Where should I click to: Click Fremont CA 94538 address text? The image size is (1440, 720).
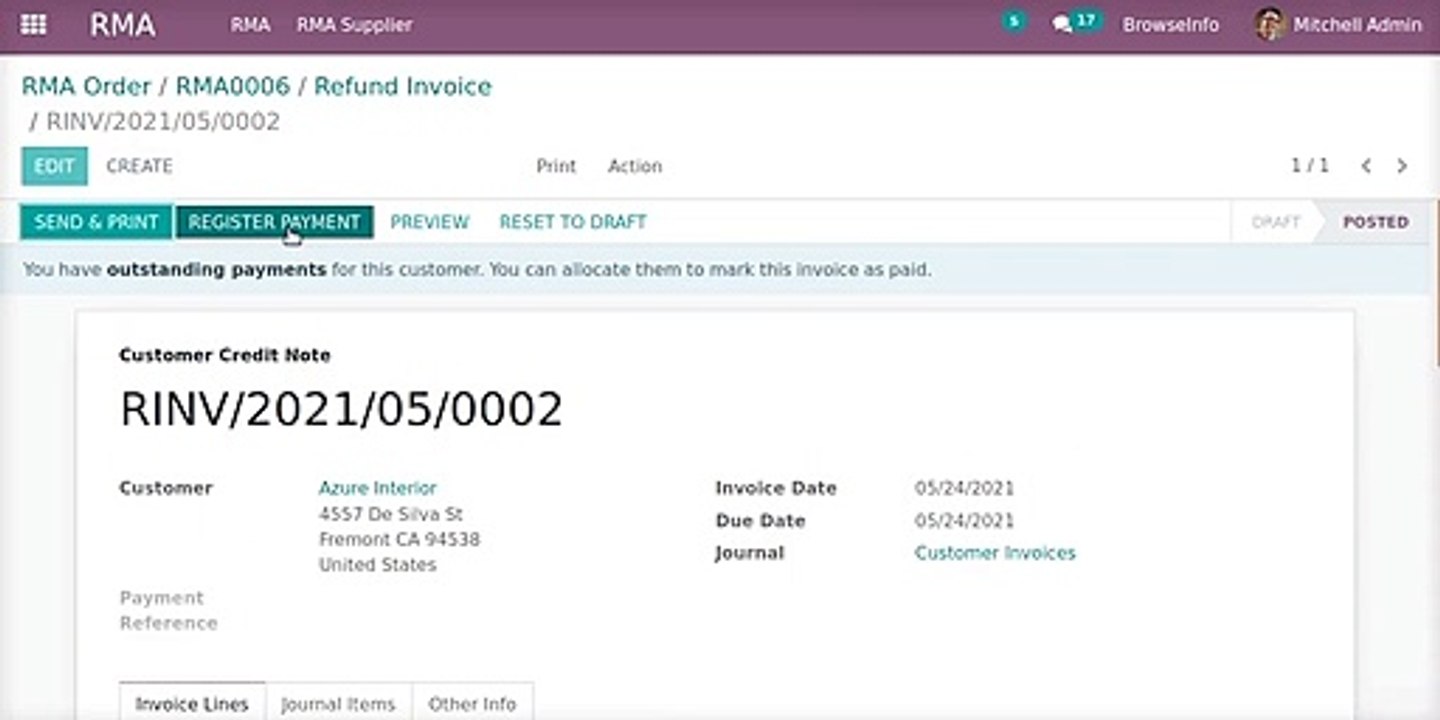click(399, 539)
